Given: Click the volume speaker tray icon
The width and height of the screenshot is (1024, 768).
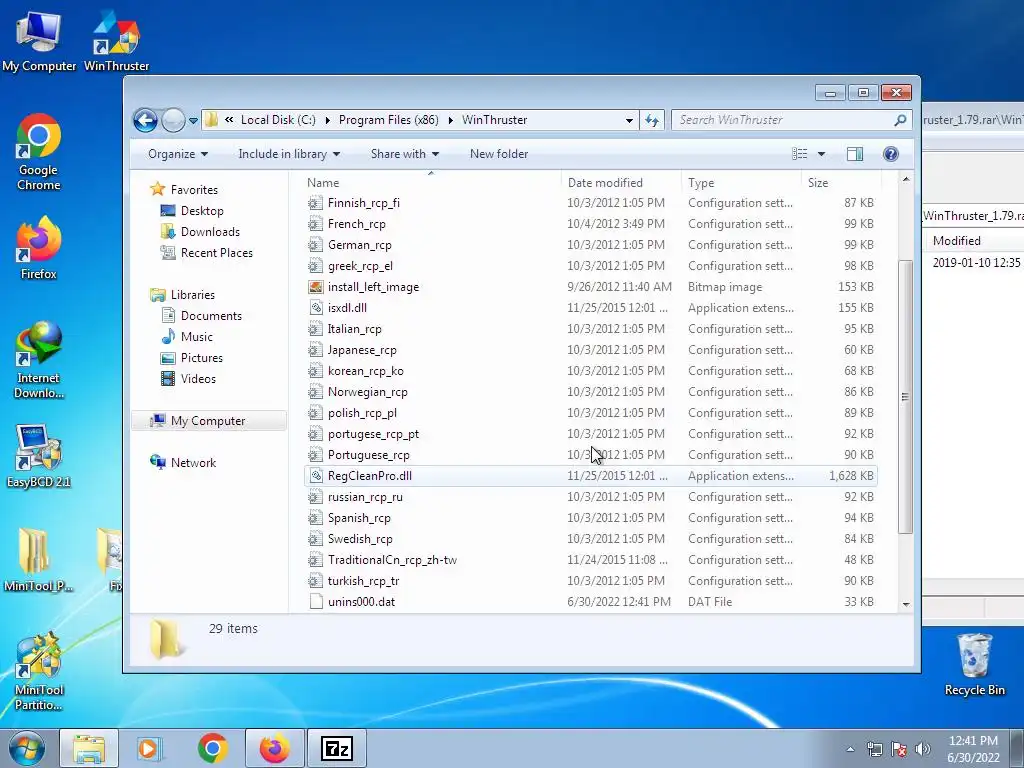Looking at the screenshot, I should [x=923, y=749].
